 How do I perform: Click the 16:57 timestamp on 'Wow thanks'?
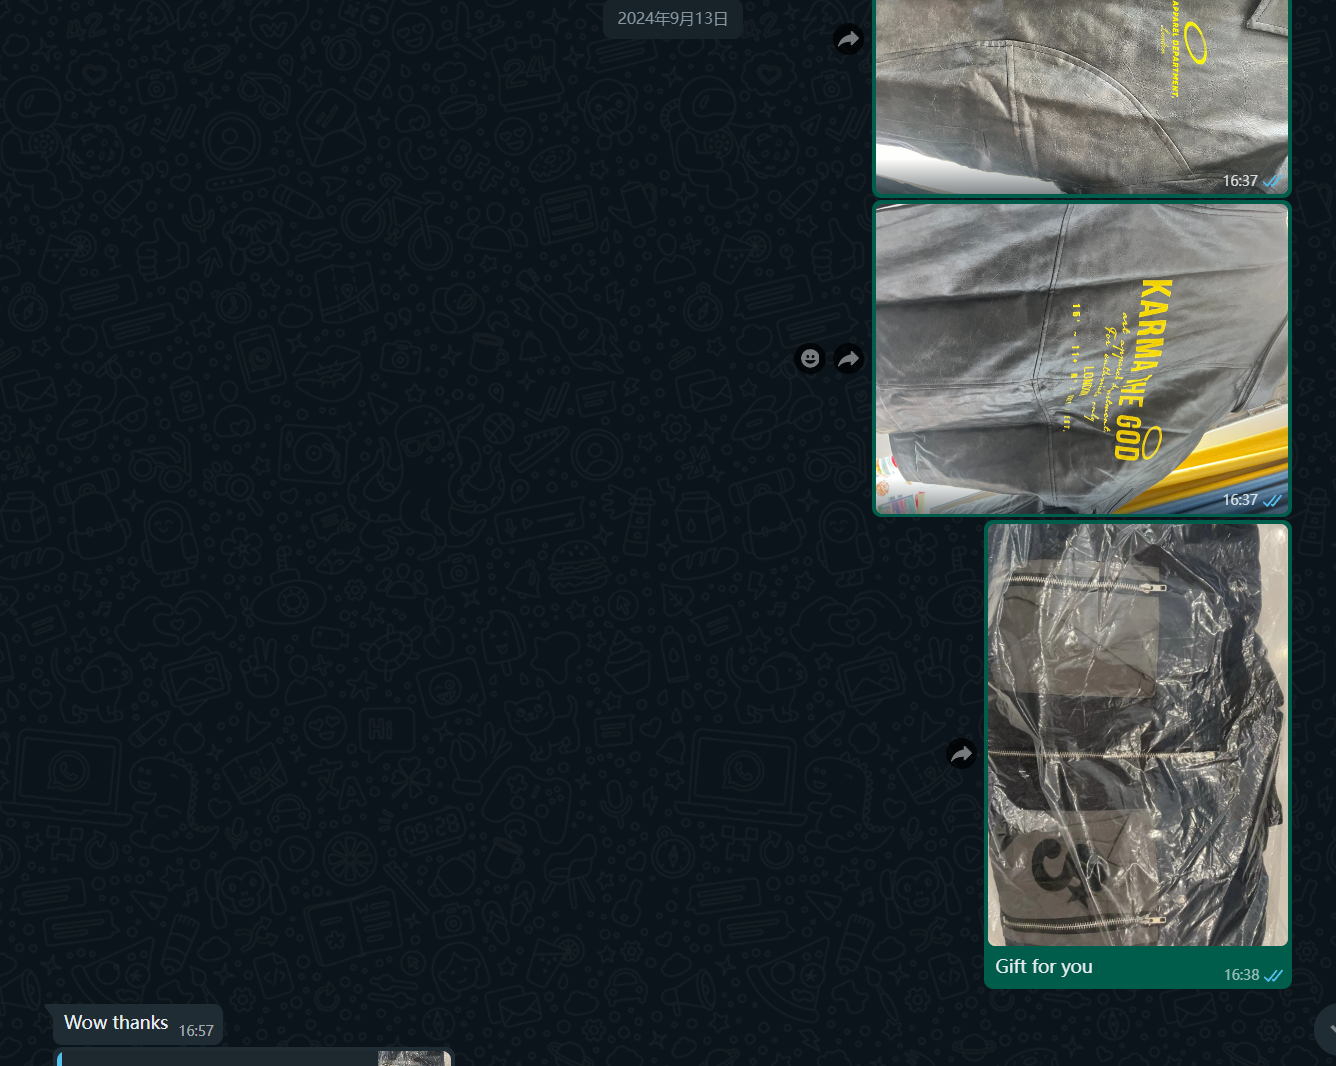tap(196, 1031)
